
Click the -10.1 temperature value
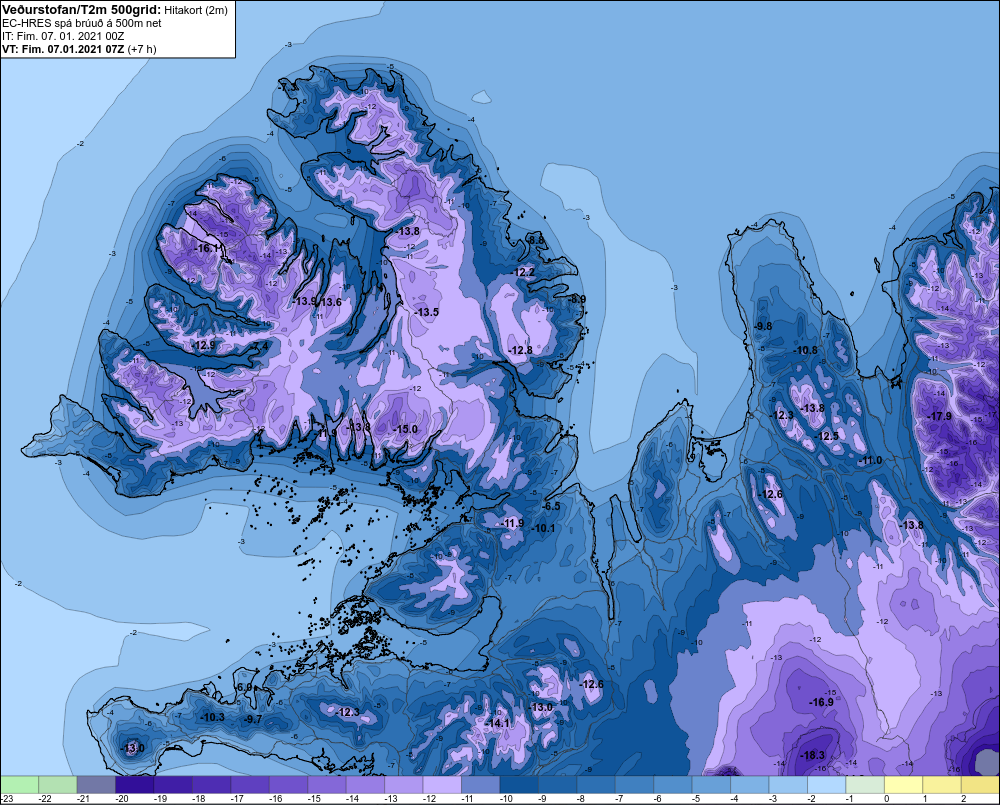(x=543, y=528)
